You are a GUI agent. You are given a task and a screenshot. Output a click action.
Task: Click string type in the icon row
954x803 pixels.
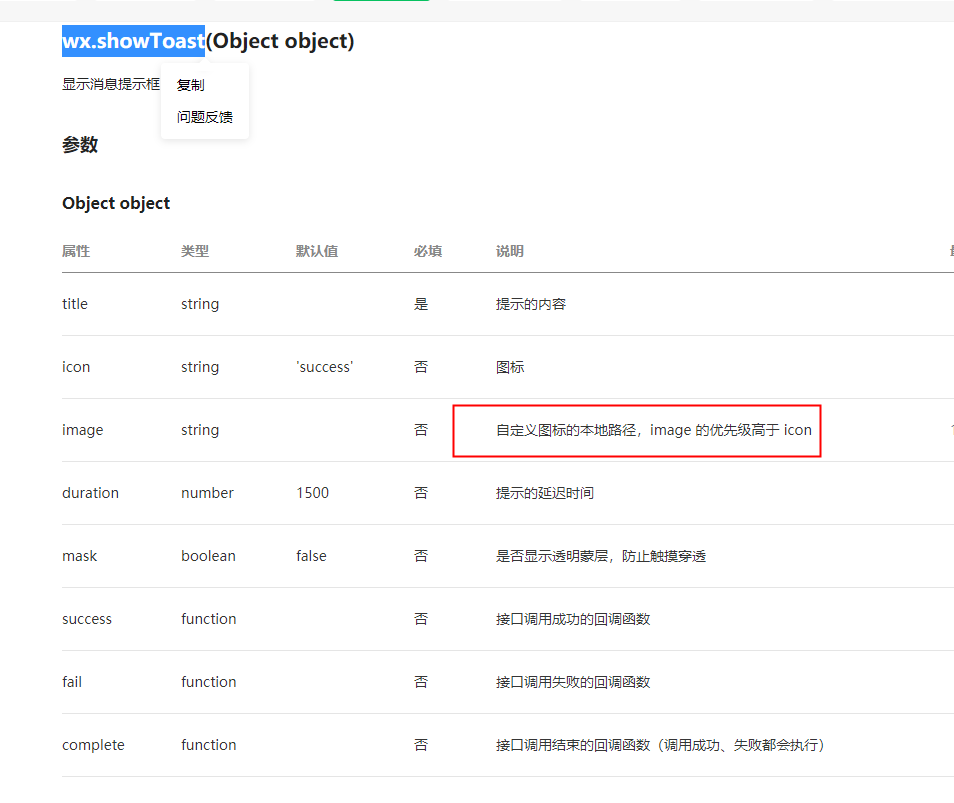pos(200,367)
